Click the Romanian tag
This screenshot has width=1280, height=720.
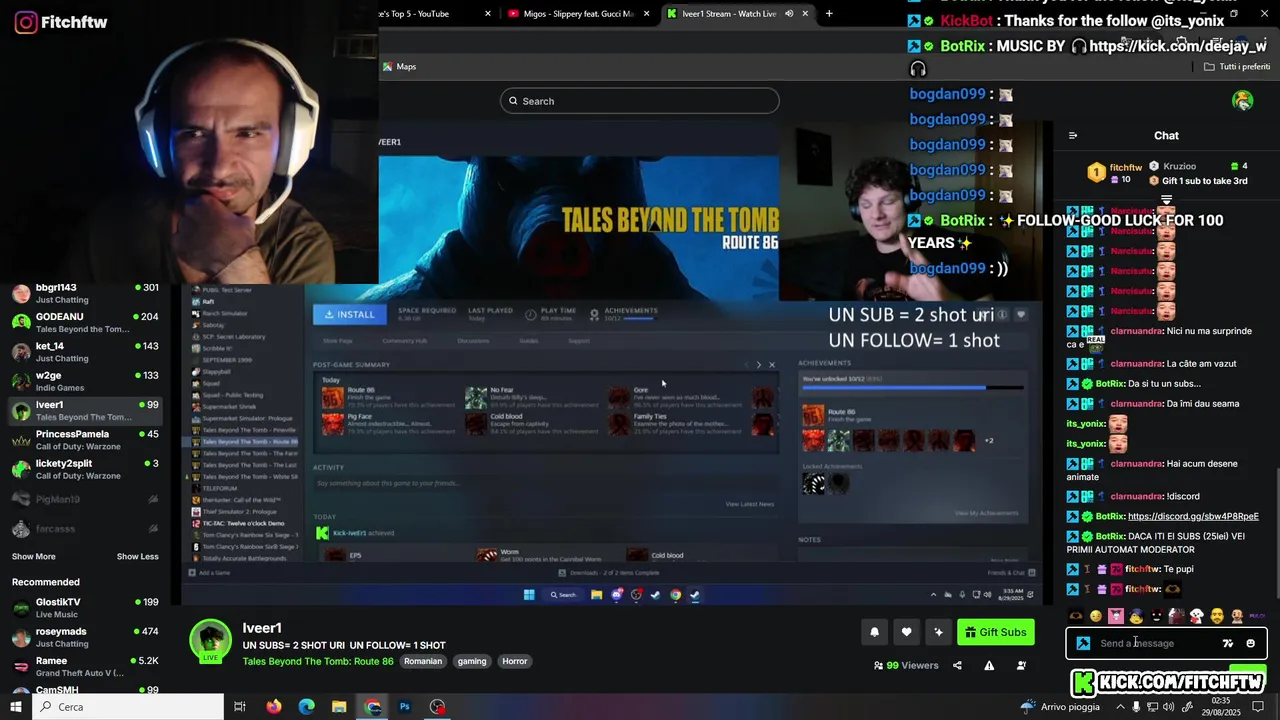click(423, 661)
